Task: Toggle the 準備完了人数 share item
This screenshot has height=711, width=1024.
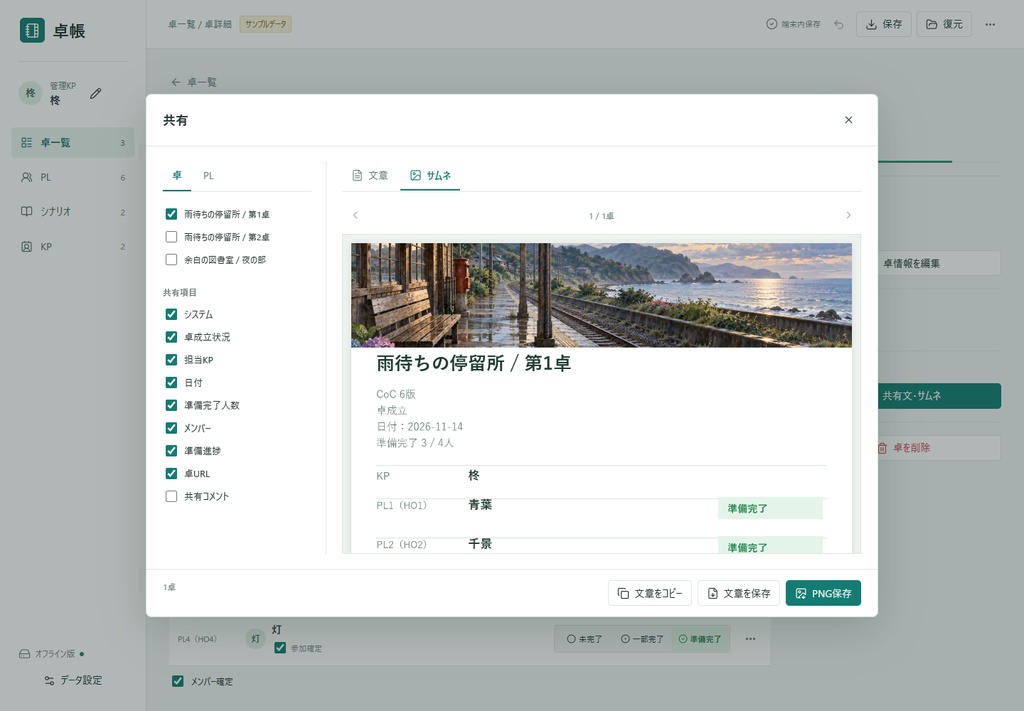Action: point(171,405)
